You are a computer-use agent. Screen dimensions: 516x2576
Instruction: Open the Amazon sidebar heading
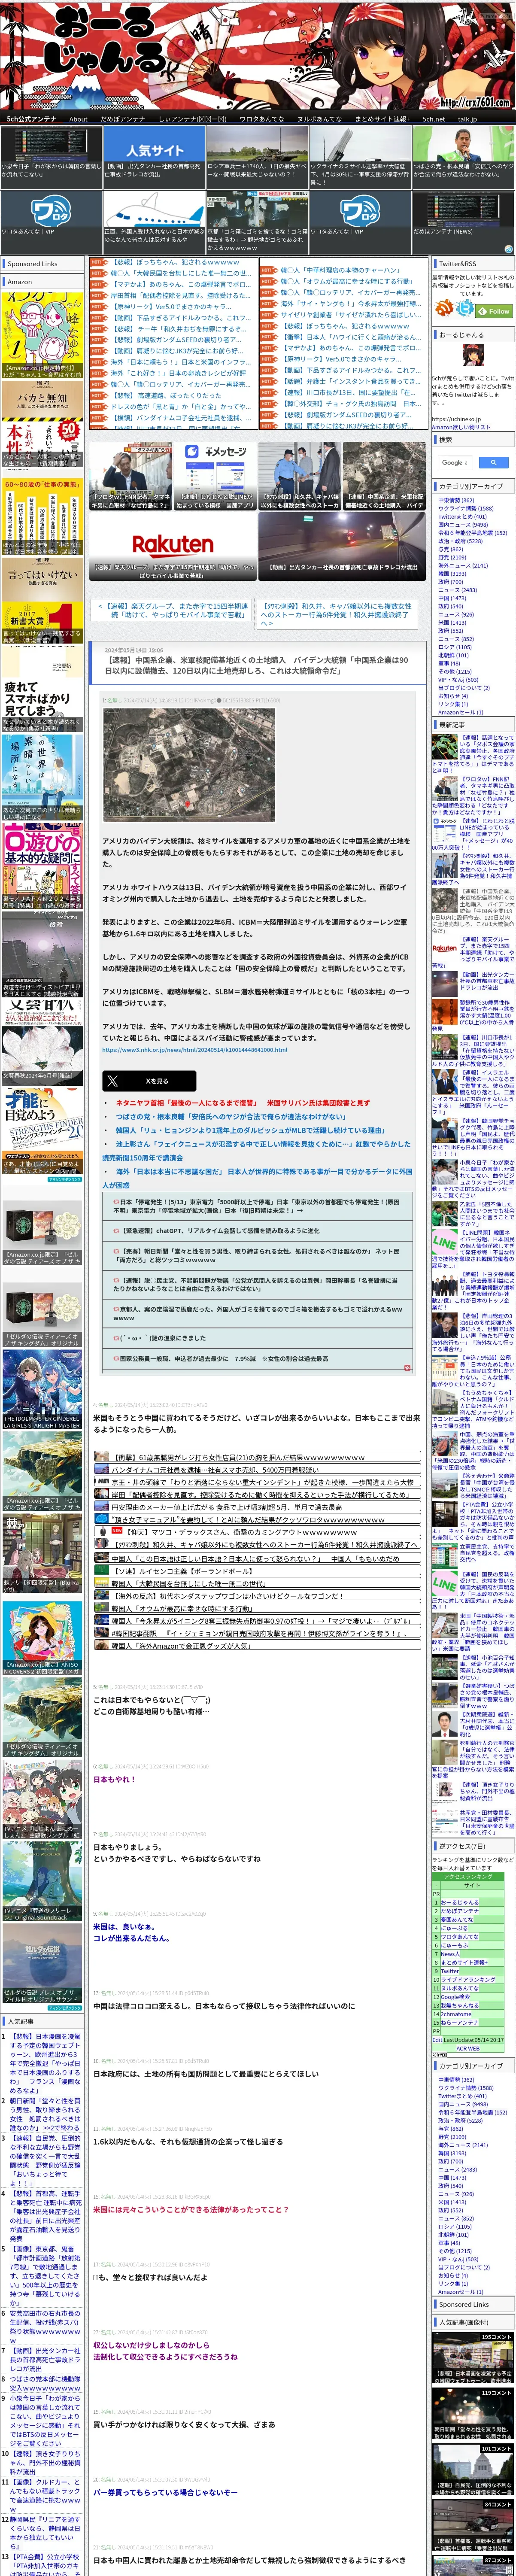point(20,282)
